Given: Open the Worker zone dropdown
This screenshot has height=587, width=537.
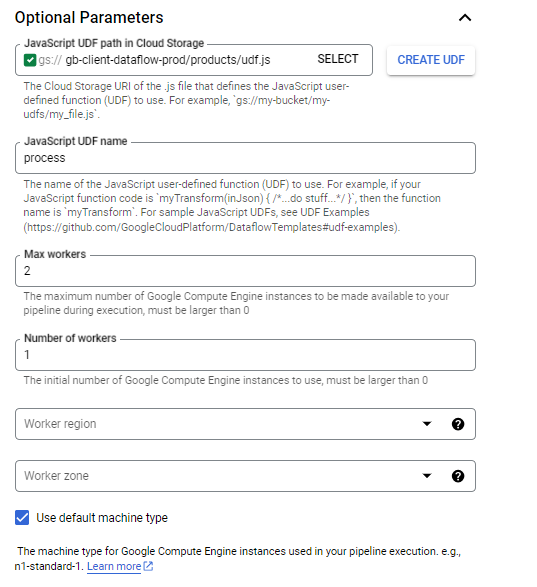Looking at the screenshot, I should point(245,476).
